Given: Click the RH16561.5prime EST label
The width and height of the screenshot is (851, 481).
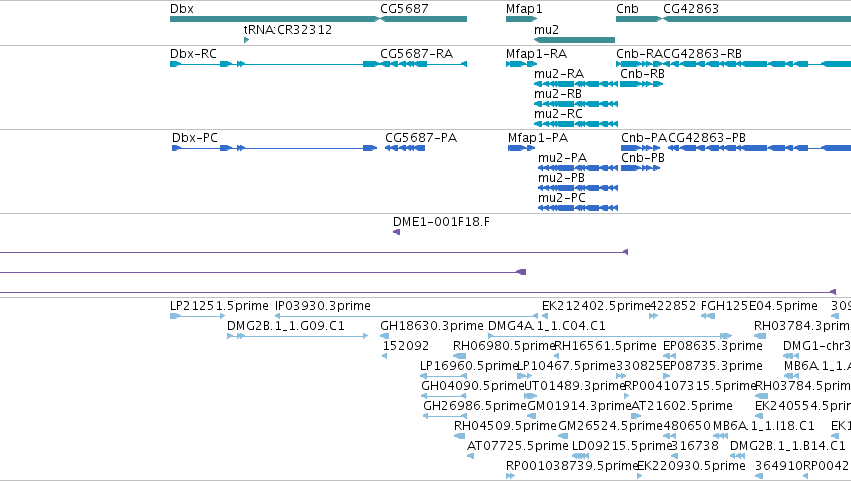Looking at the screenshot, I should coord(605,346).
